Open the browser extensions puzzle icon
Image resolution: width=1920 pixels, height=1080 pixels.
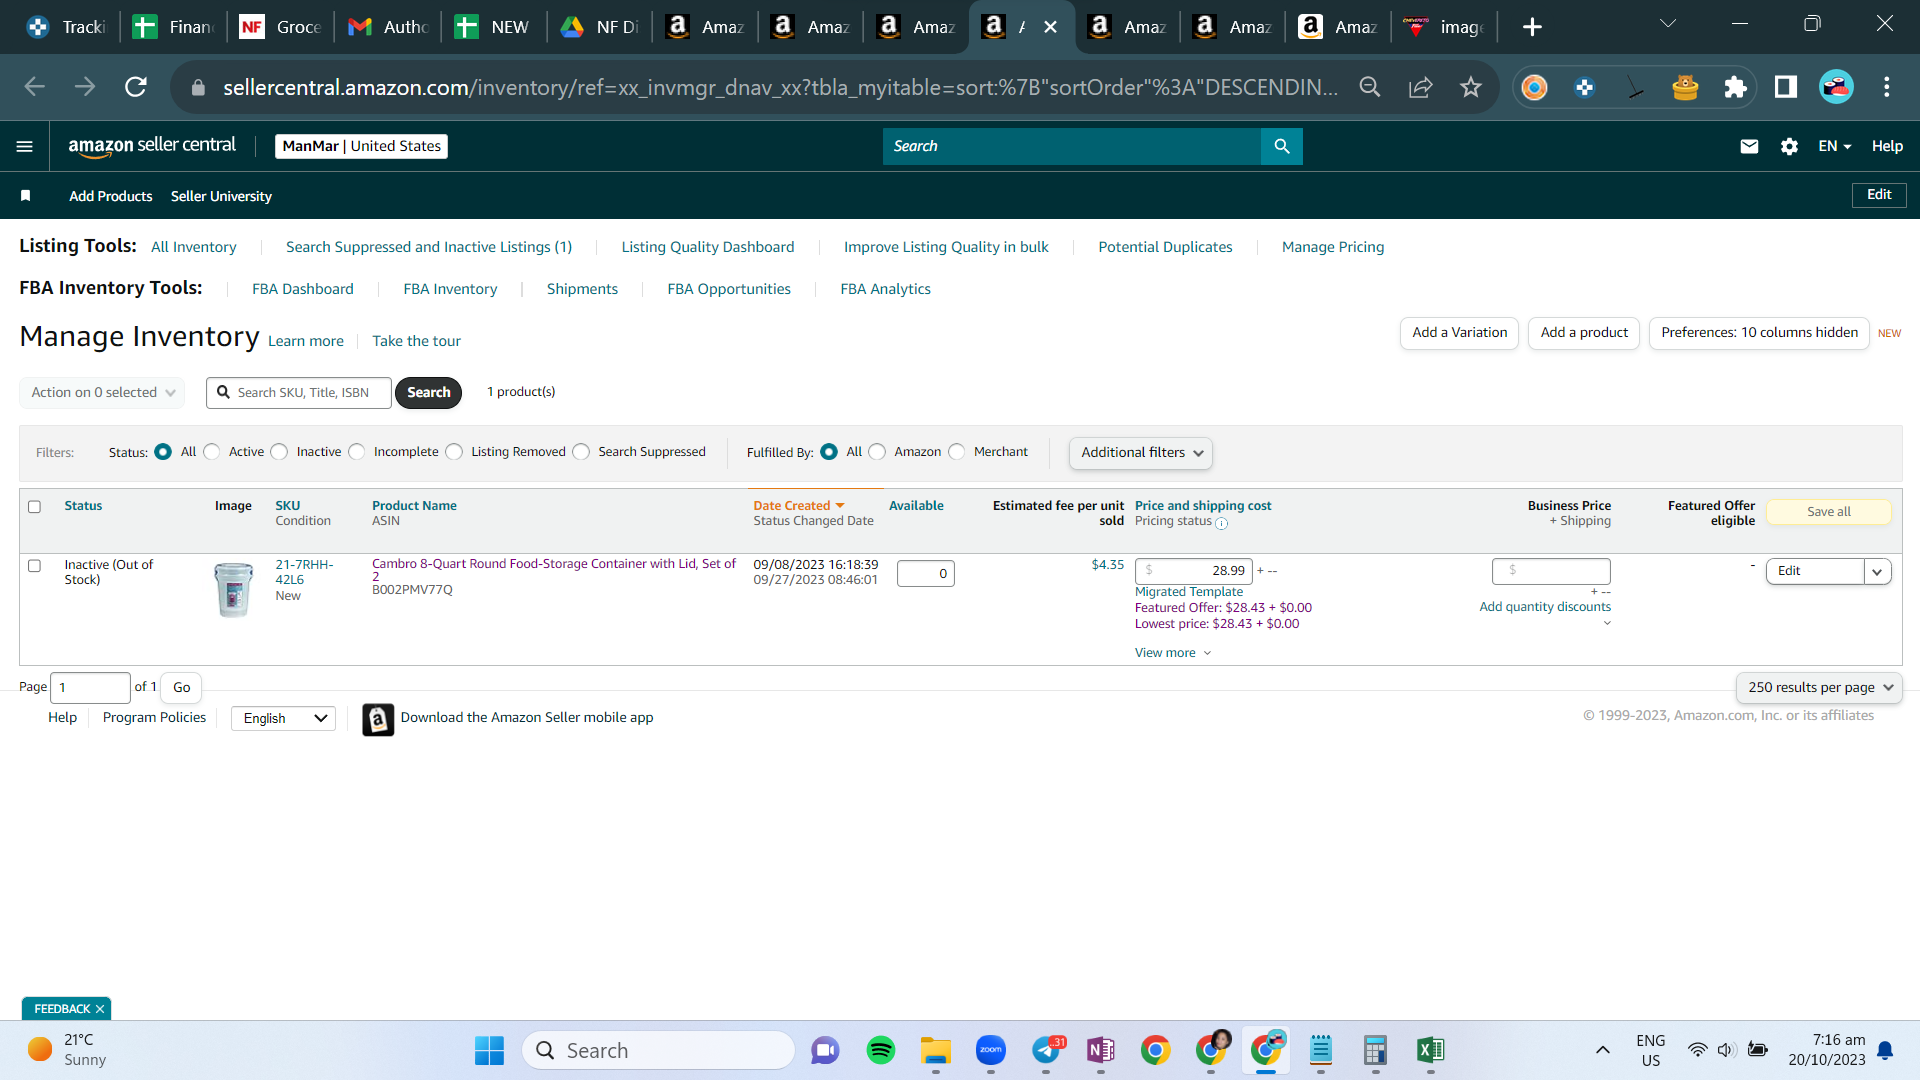(x=1735, y=87)
